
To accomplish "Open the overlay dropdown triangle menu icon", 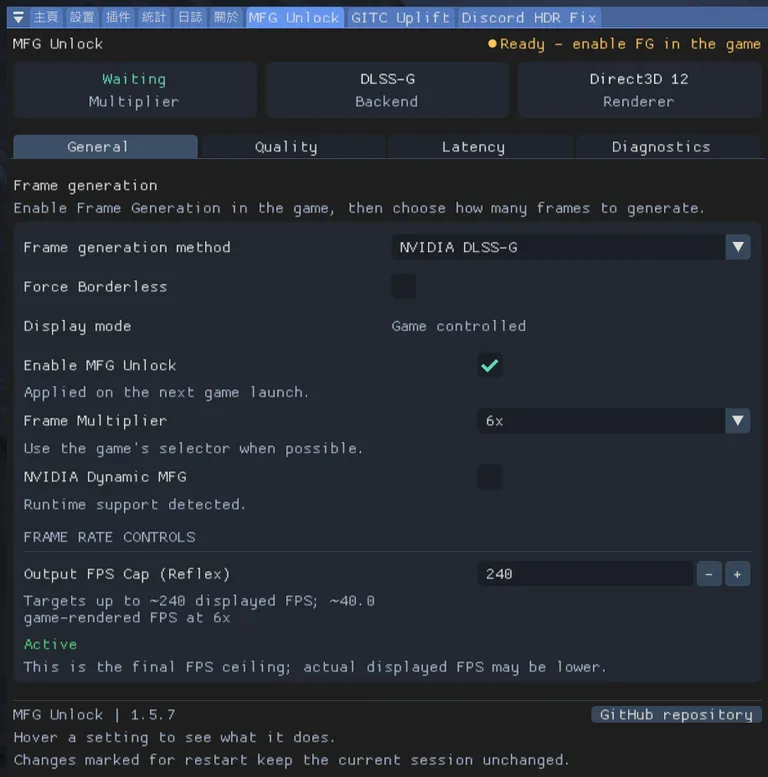I will (18, 18).
